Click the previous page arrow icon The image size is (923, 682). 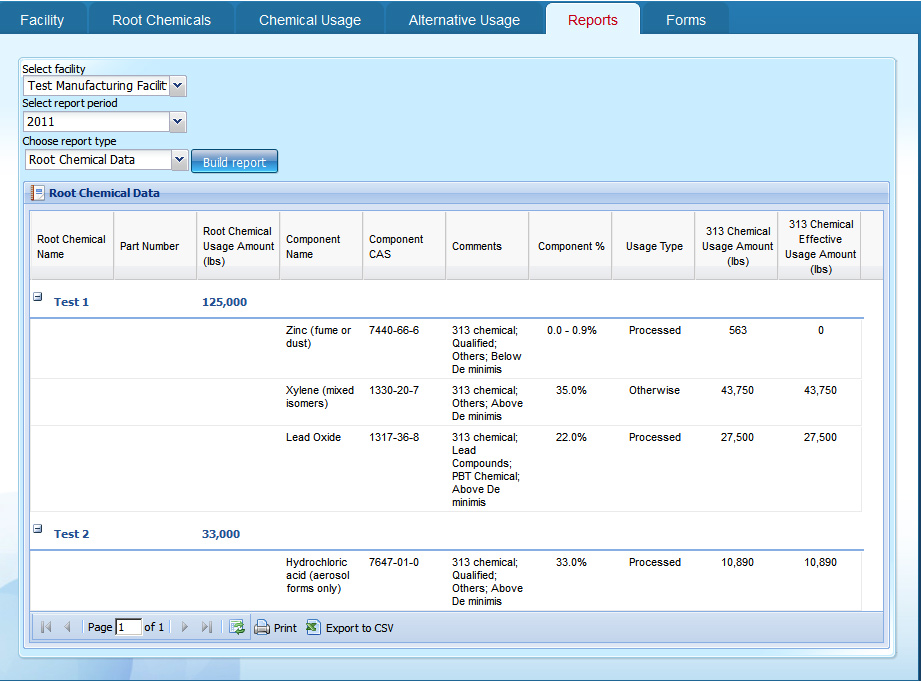click(68, 627)
